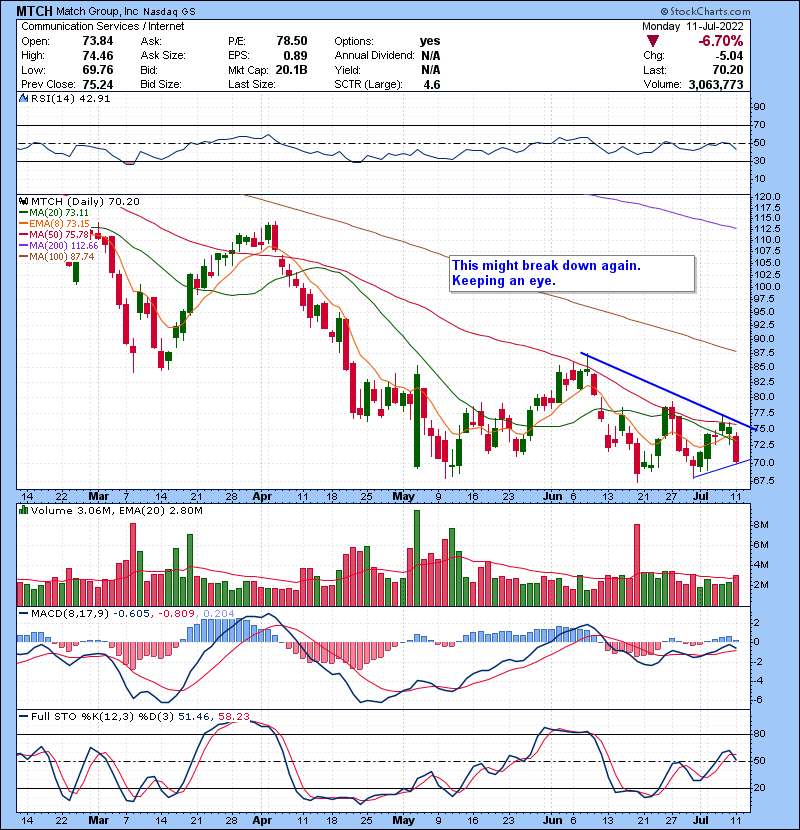Click the stochastic %D value 58.23
Viewport: 800px width, 830px height.
233,716
